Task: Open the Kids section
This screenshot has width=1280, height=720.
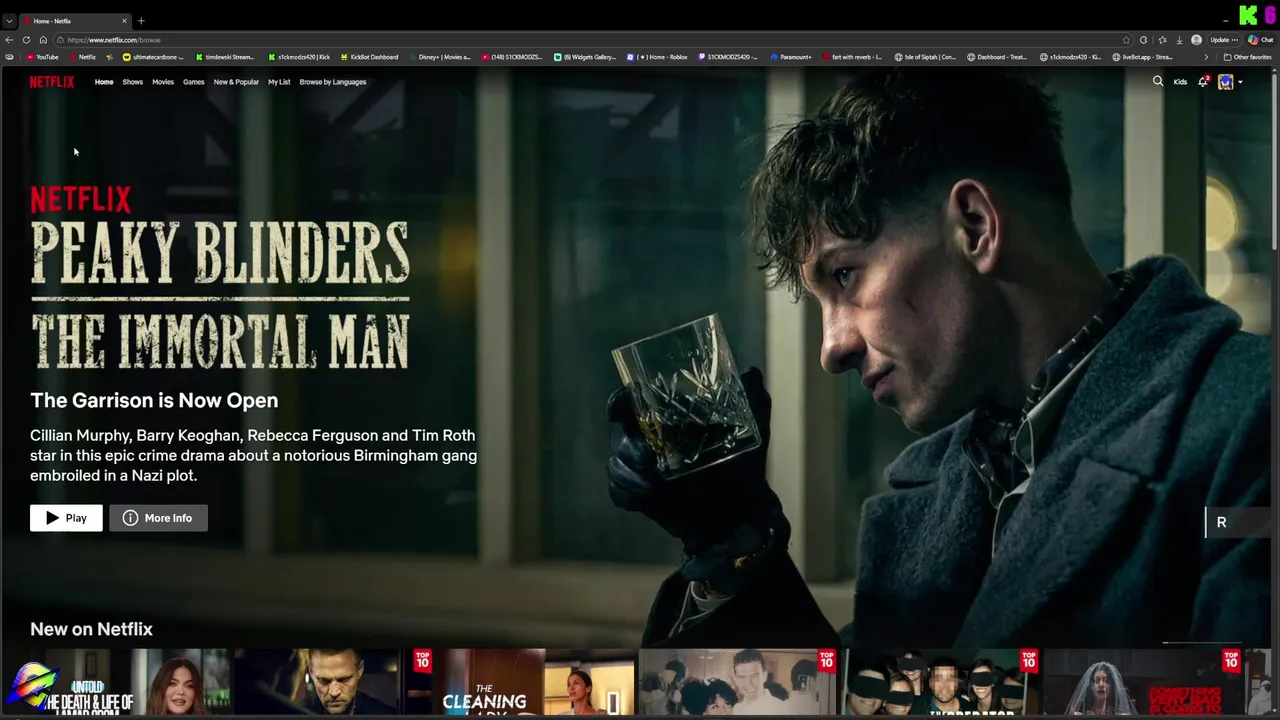Action: click(x=1180, y=82)
